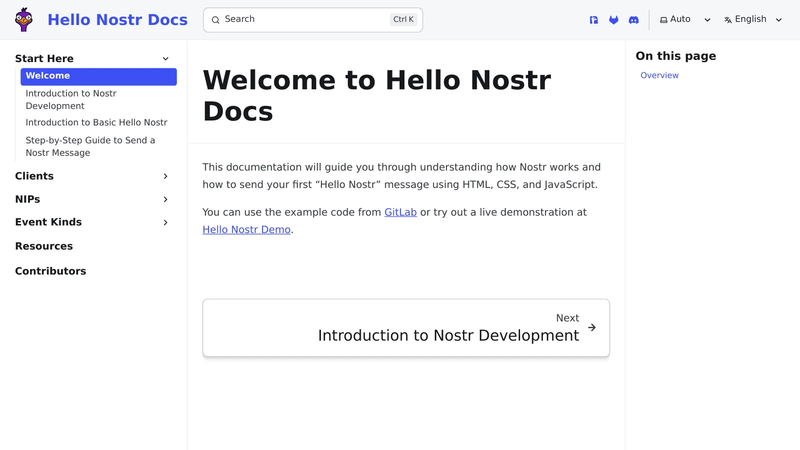Click the ostrich logo icon

pyautogui.click(x=24, y=20)
